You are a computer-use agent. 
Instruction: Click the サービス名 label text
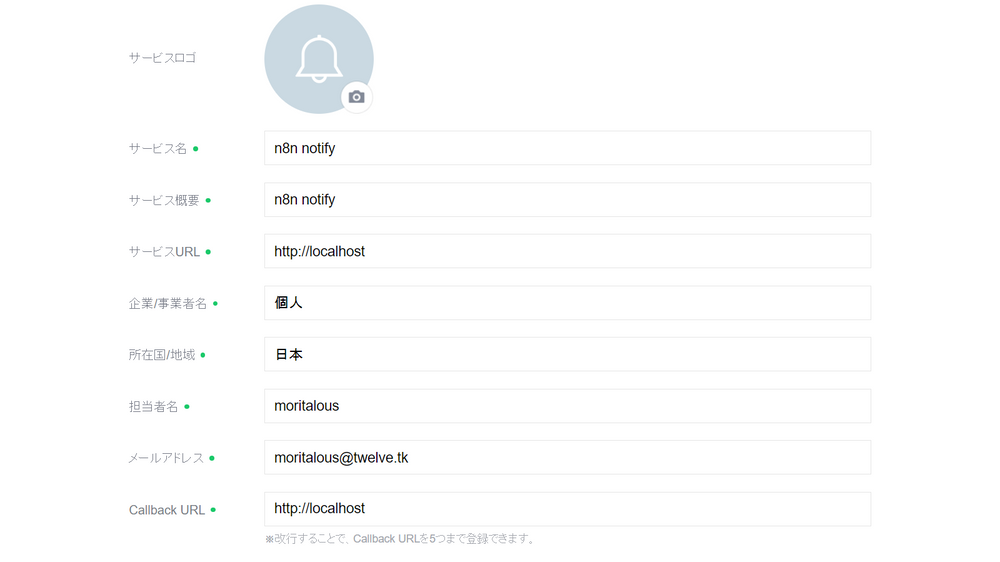click(158, 149)
